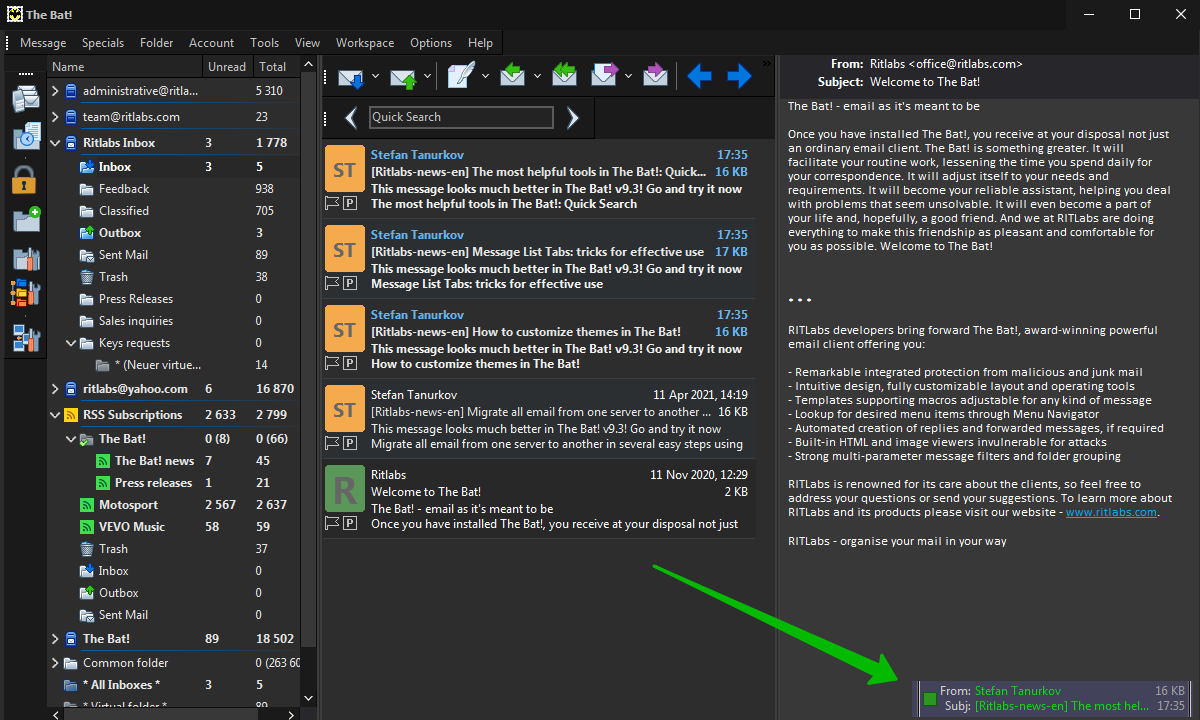
Task: Collapse the Ritlabs Inbox account tree
Action: 56,143
